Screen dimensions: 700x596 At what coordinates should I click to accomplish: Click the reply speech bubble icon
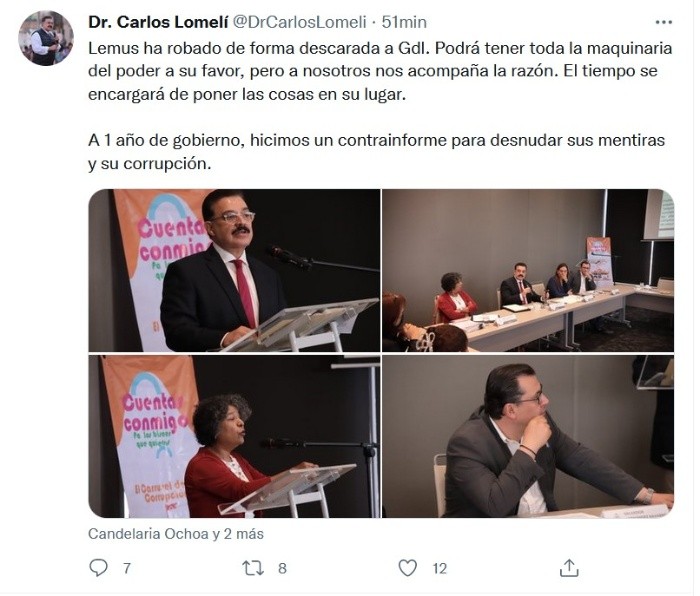pyautogui.click(x=98, y=568)
